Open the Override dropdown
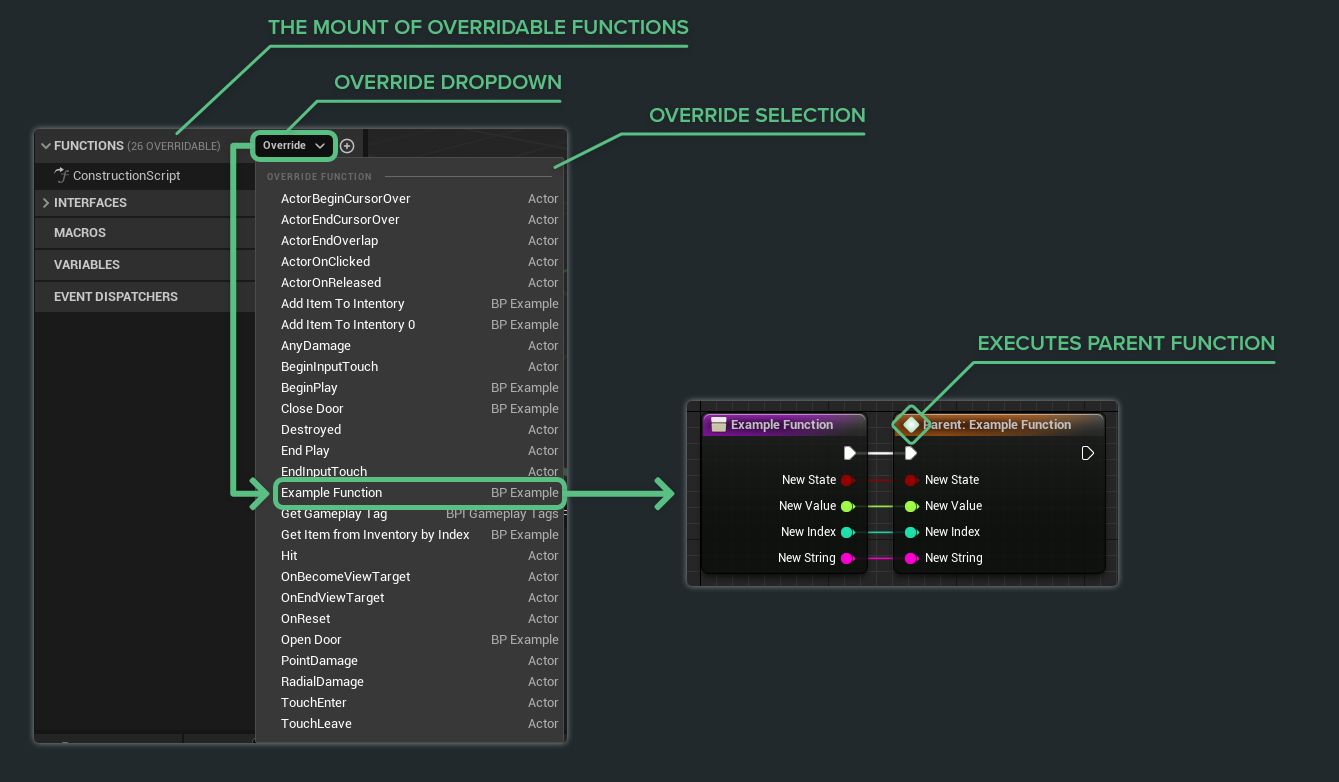 click(x=293, y=145)
